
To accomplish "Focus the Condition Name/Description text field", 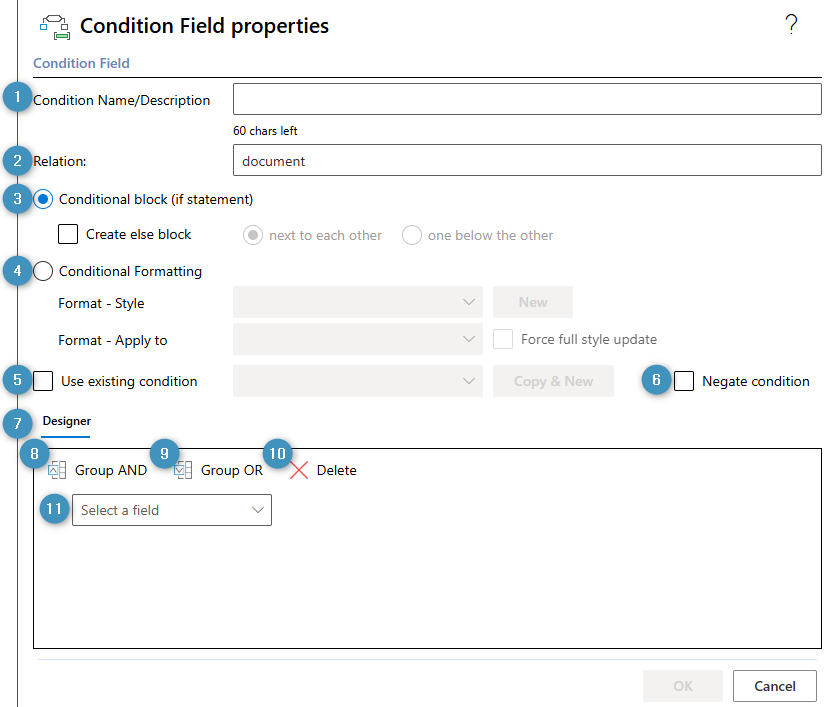I will point(527,99).
